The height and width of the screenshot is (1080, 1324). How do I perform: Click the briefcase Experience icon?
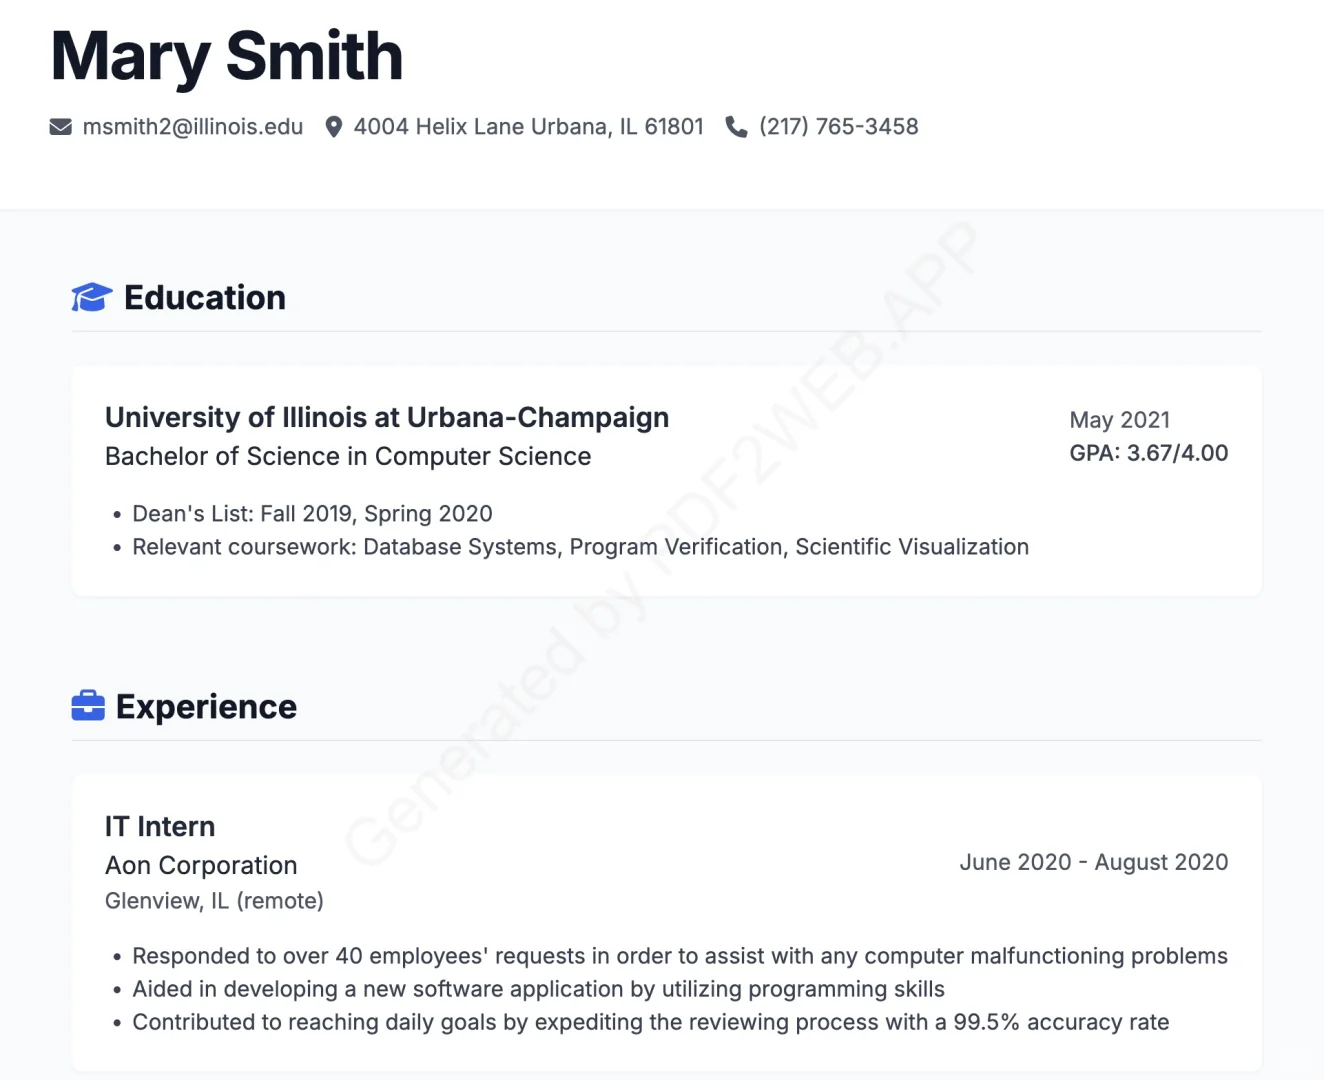(x=88, y=706)
